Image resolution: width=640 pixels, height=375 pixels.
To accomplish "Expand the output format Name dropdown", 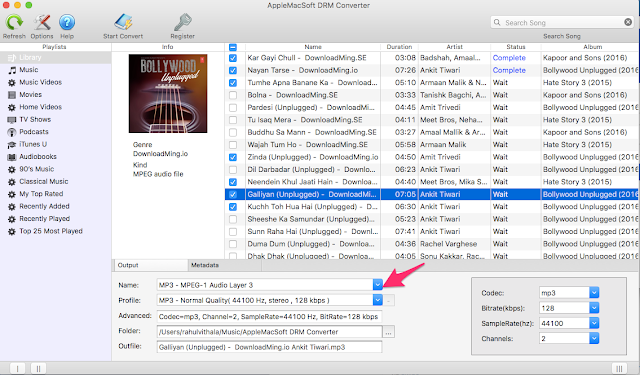I will click(x=378, y=285).
